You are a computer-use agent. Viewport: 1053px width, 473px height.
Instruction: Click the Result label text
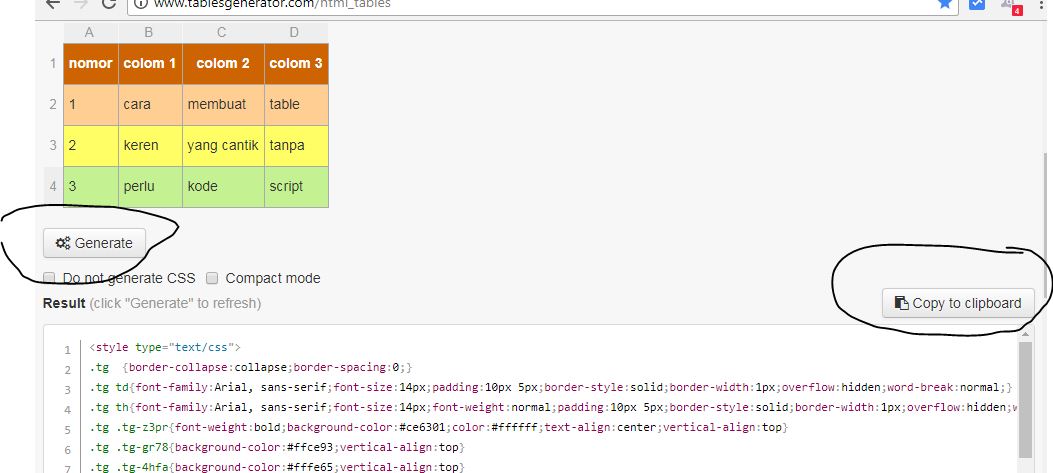tap(64, 303)
